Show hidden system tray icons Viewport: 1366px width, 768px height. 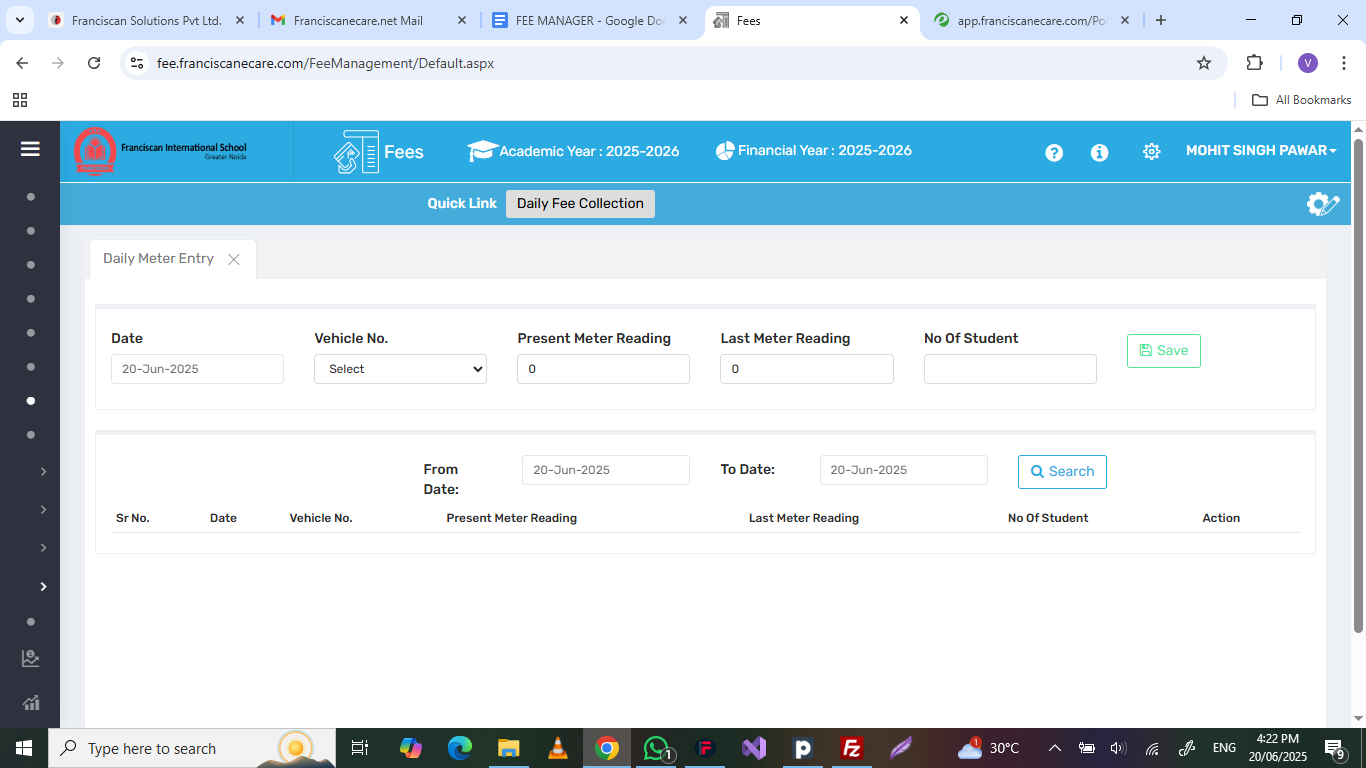1054,748
